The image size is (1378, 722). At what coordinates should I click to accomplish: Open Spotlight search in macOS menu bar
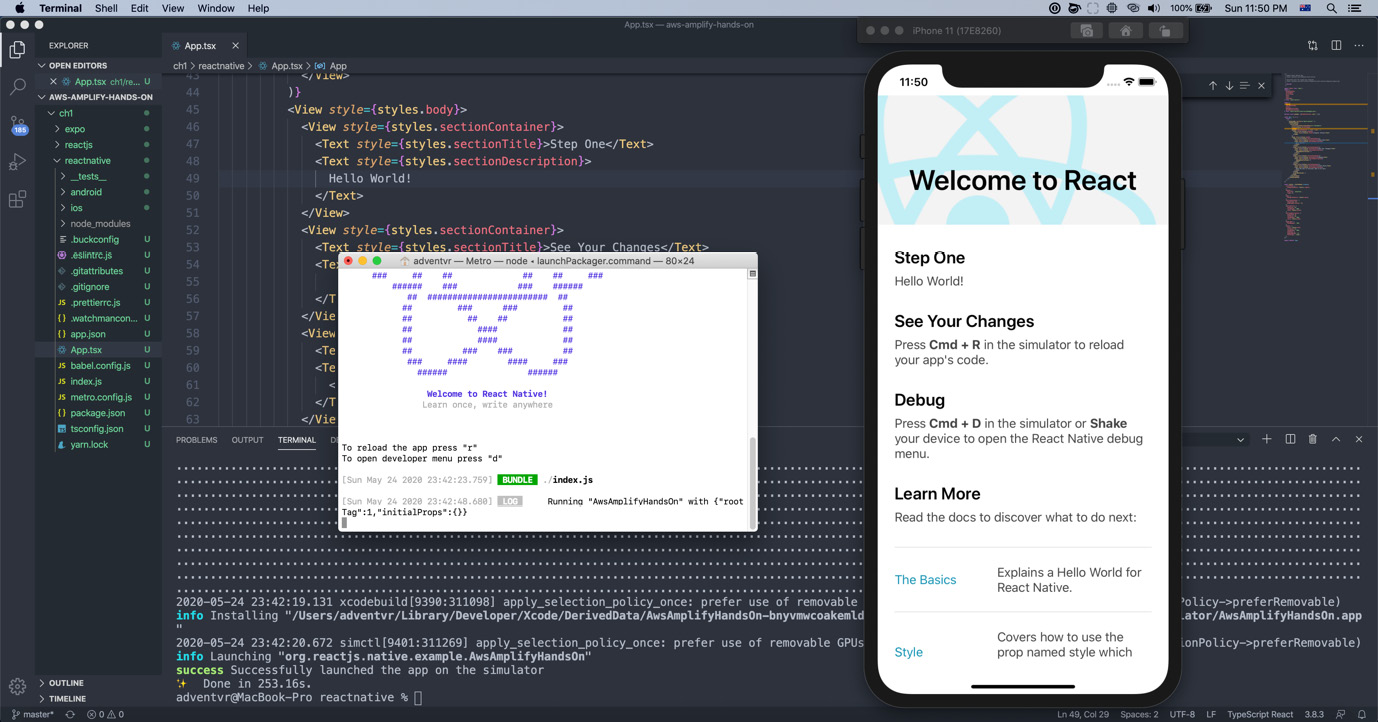coord(1331,8)
